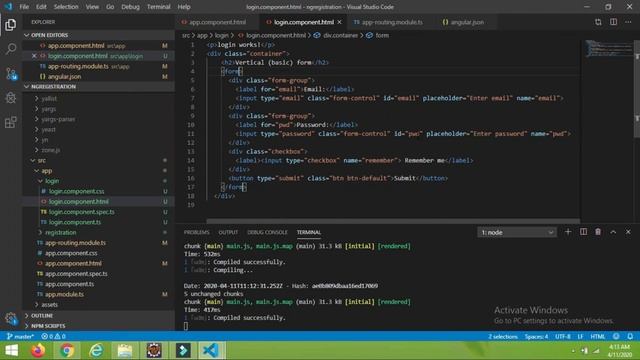This screenshot has width=640, height=360.
Task: Open login.component.spec.ts in file tree
Action: (81, 212)
